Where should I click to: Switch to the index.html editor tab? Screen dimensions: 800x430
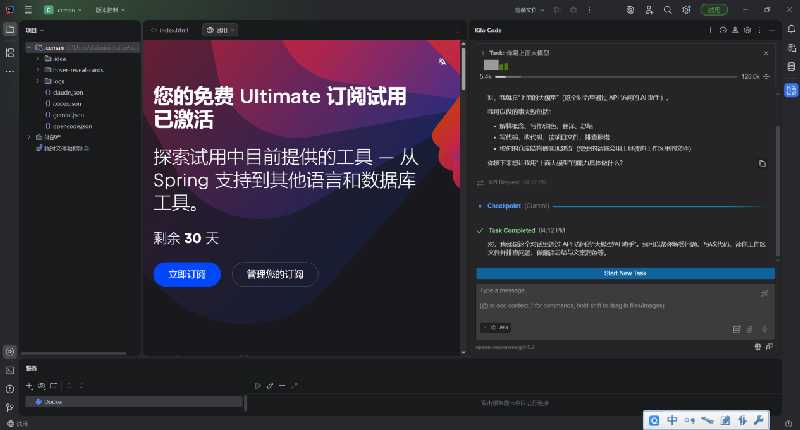(x=172, y=30)
